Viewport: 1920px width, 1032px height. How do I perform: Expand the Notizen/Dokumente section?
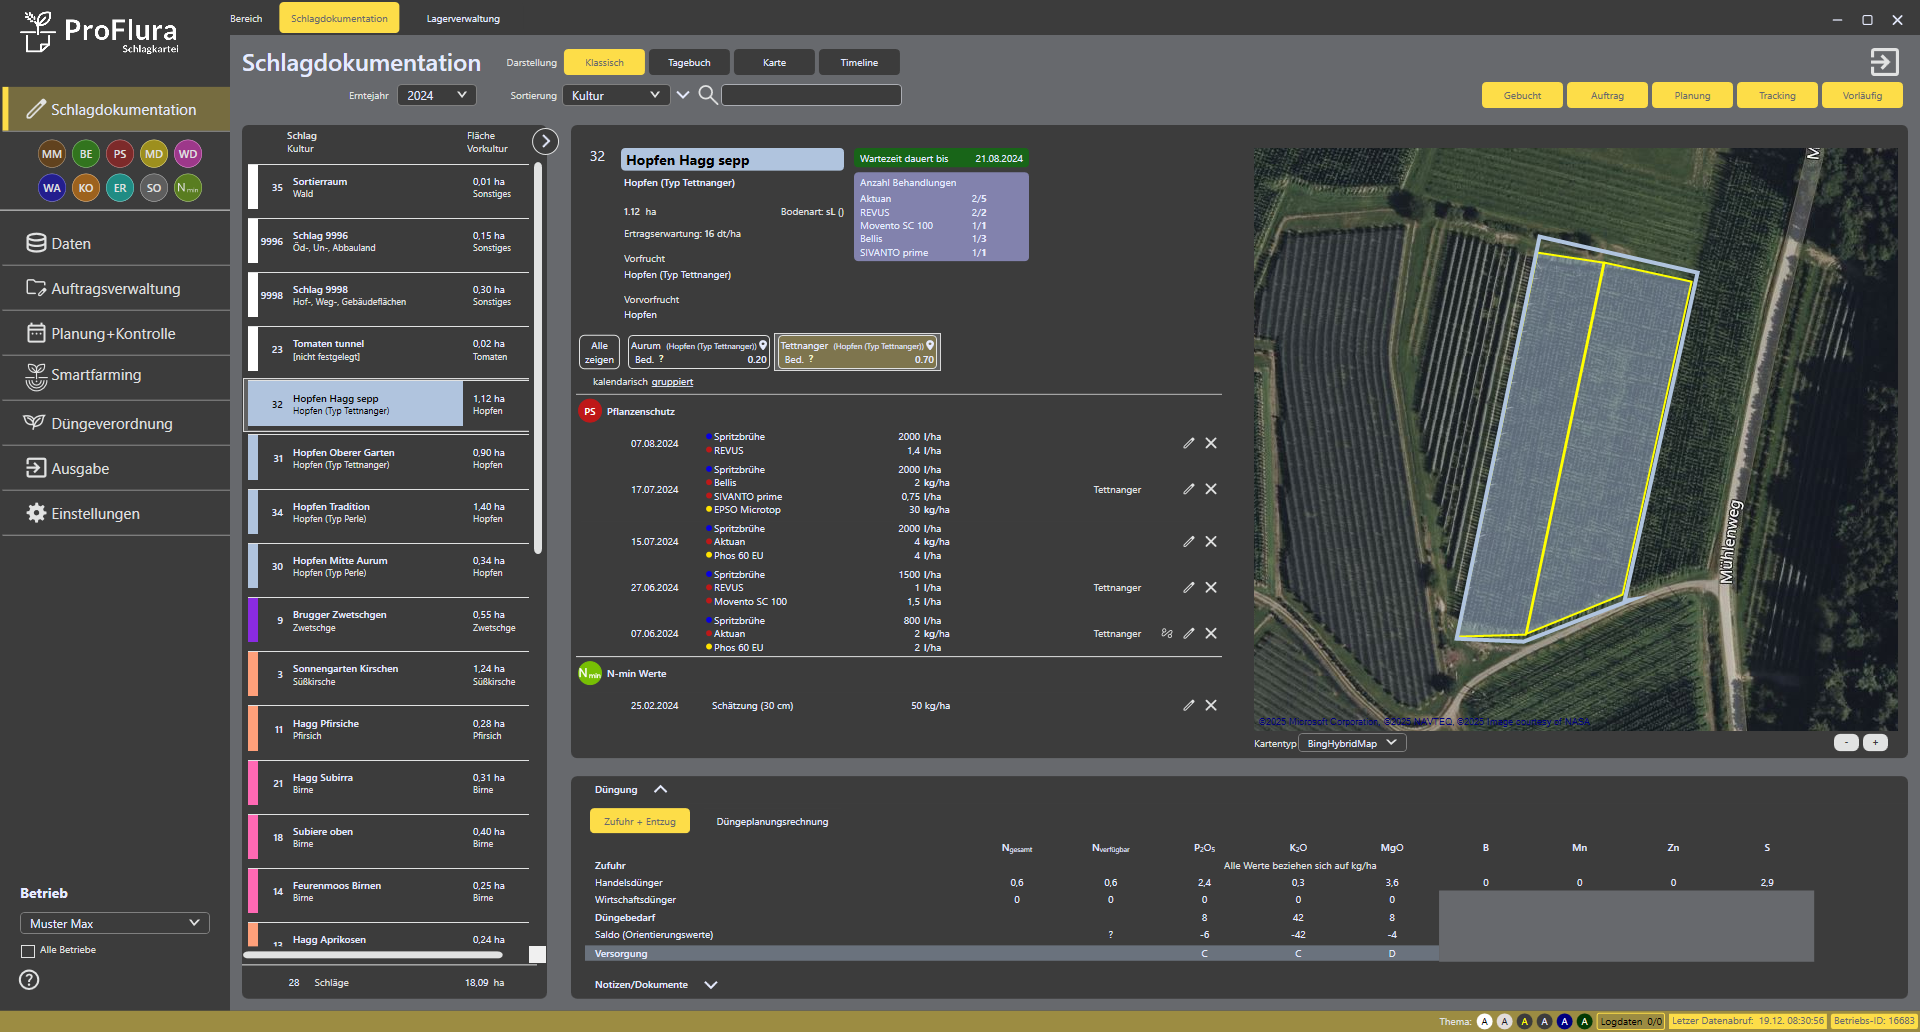(x=711, y=985)
